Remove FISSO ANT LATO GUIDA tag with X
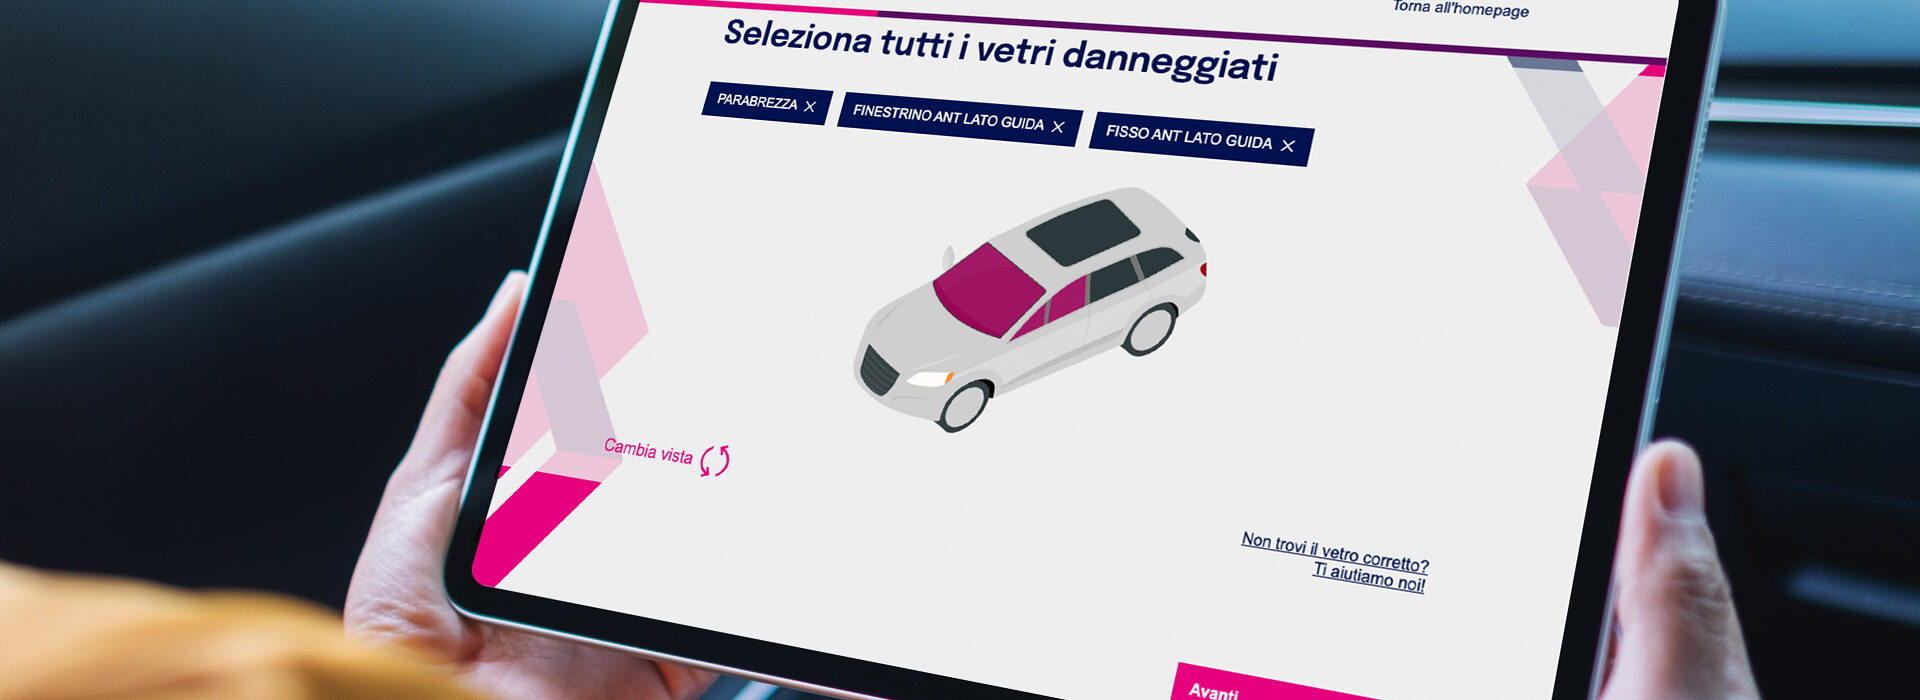This screenshot has height=700, width=1920. coord(1288,146)
